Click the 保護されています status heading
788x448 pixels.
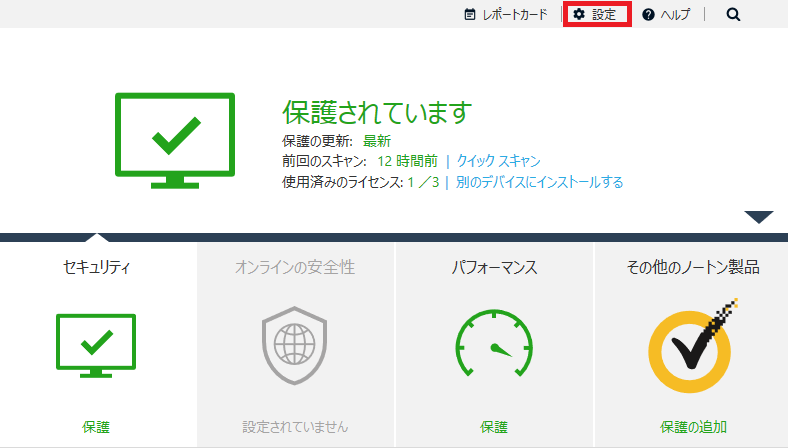click(x=377, y=112)
